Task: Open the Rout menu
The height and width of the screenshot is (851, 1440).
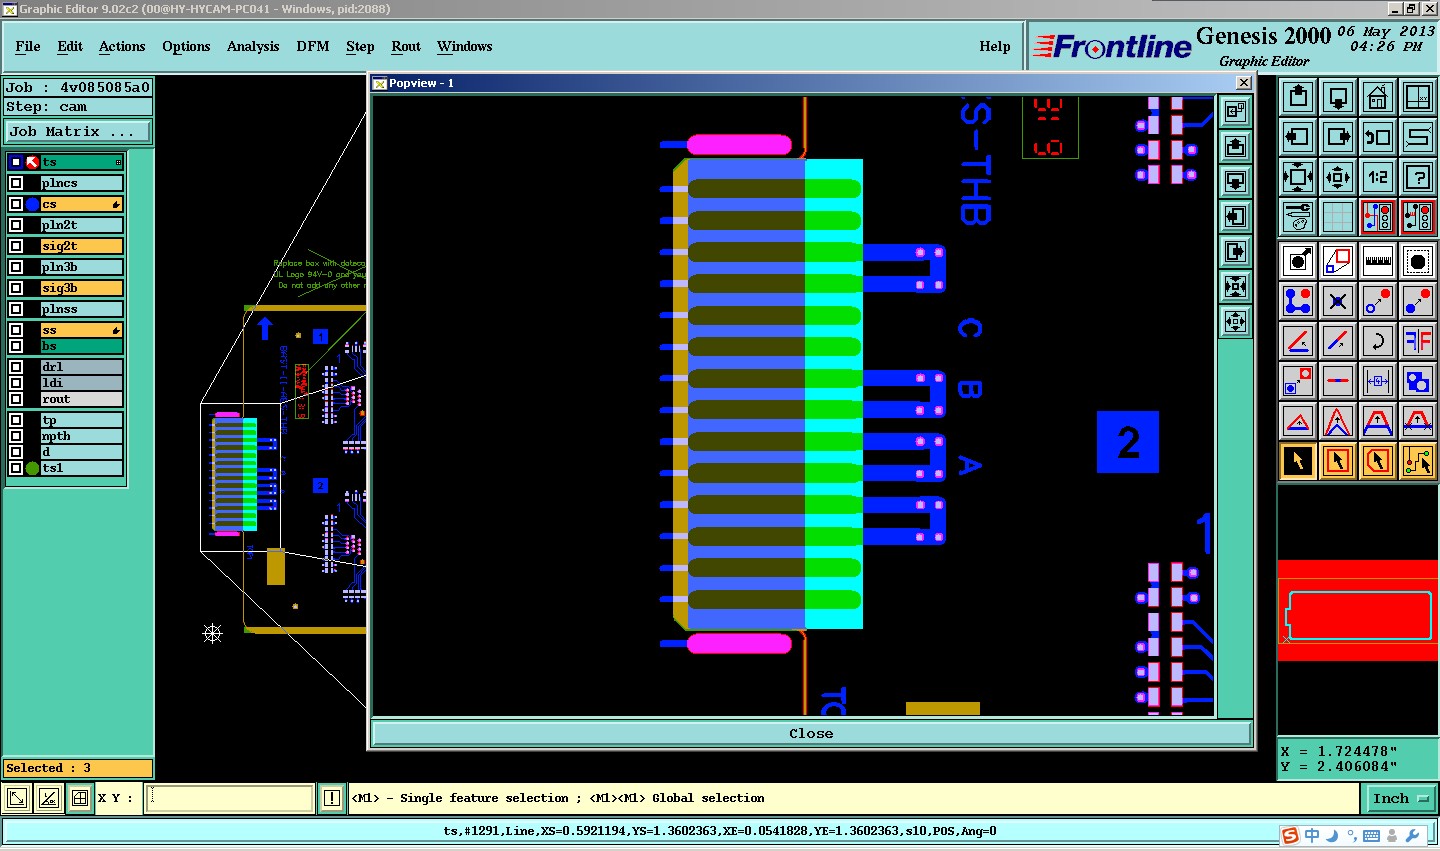Action: point(406,46)
